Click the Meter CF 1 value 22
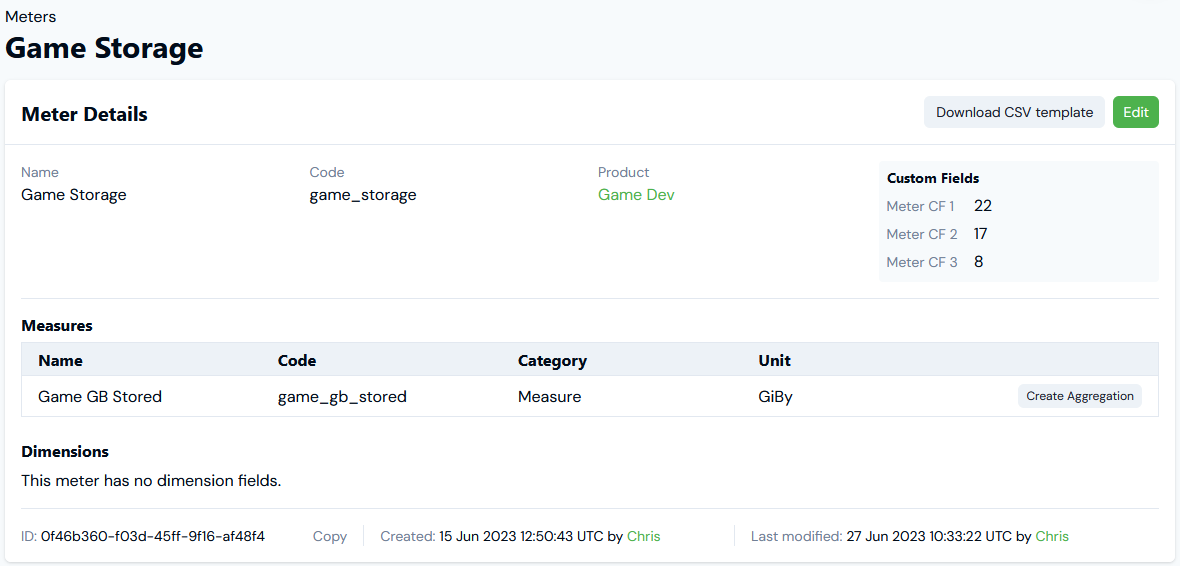 [983, 205]
